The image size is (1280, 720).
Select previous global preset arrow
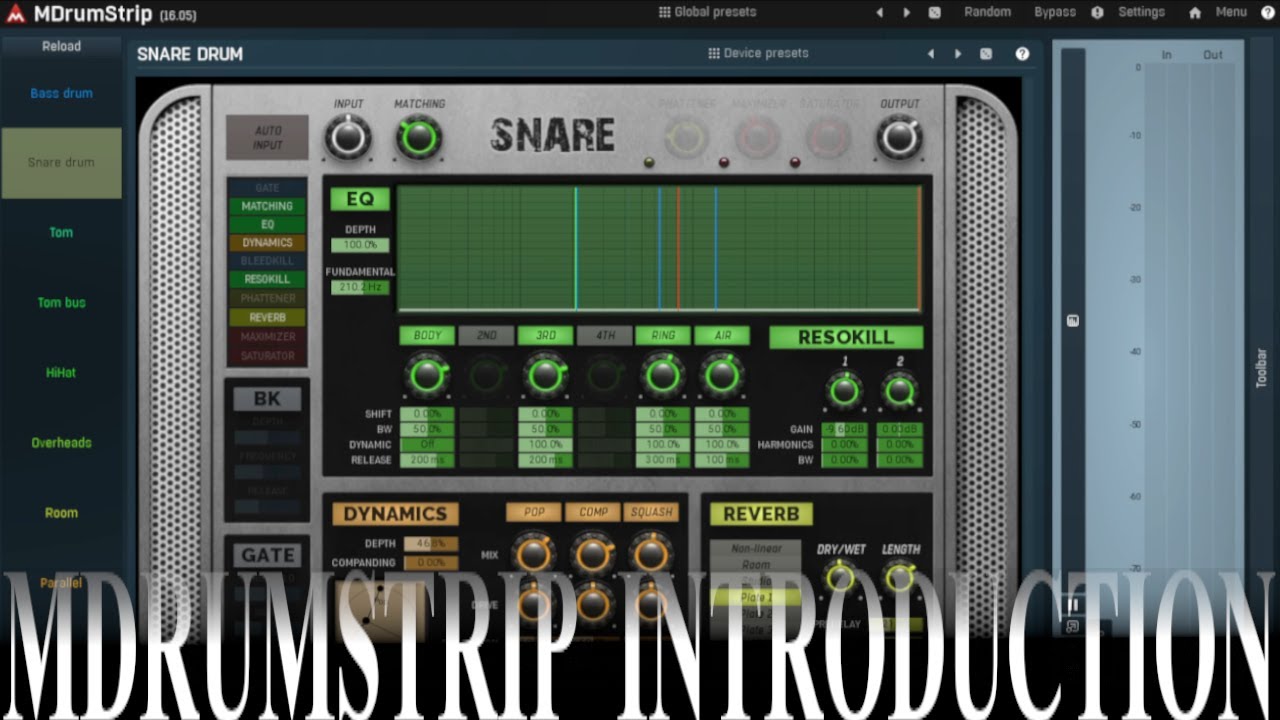pos(880,13)
